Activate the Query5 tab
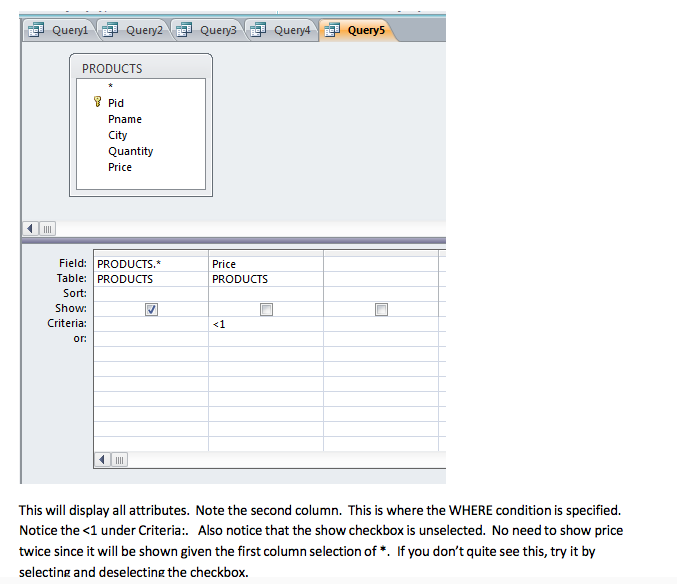Image resolution: width=677 pixels, height=584 pixels. coord(357,30)
